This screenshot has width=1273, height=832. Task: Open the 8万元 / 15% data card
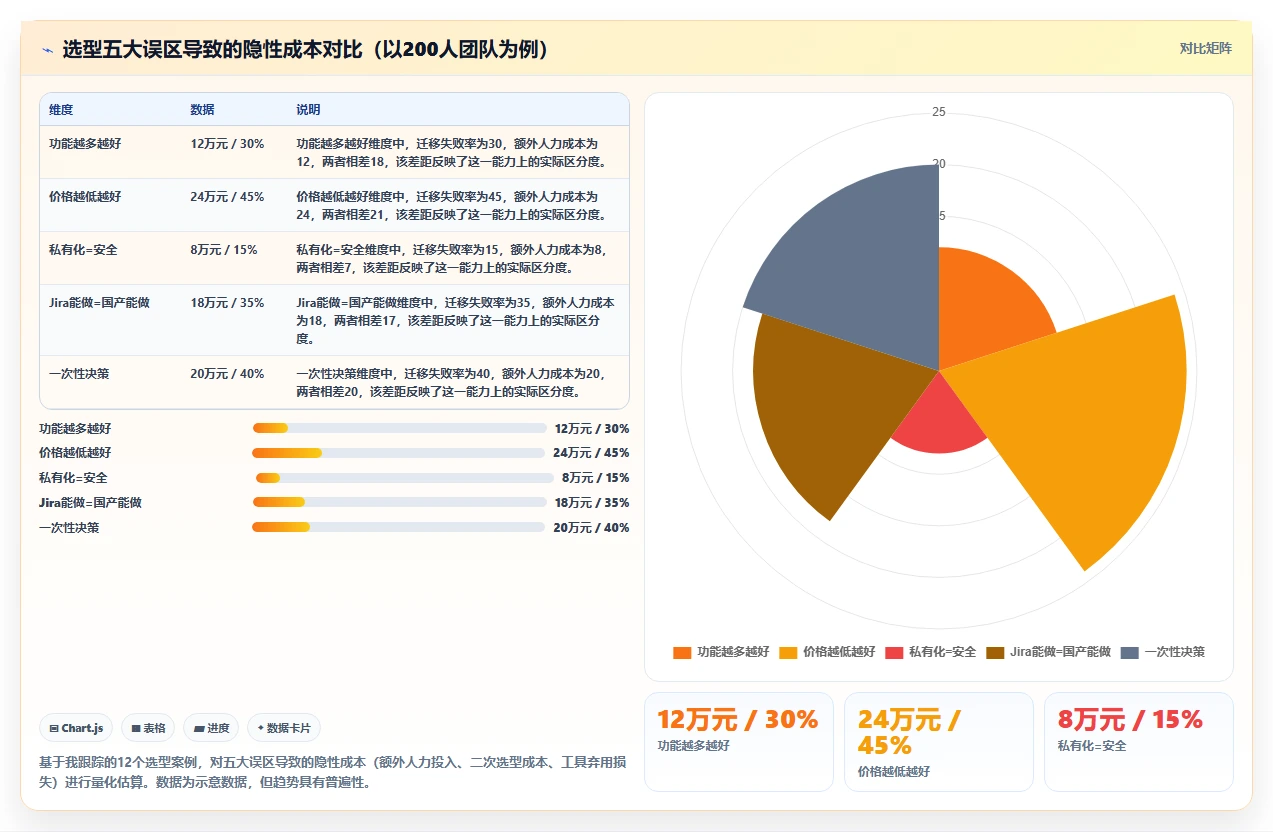[x=1138, y=742]
